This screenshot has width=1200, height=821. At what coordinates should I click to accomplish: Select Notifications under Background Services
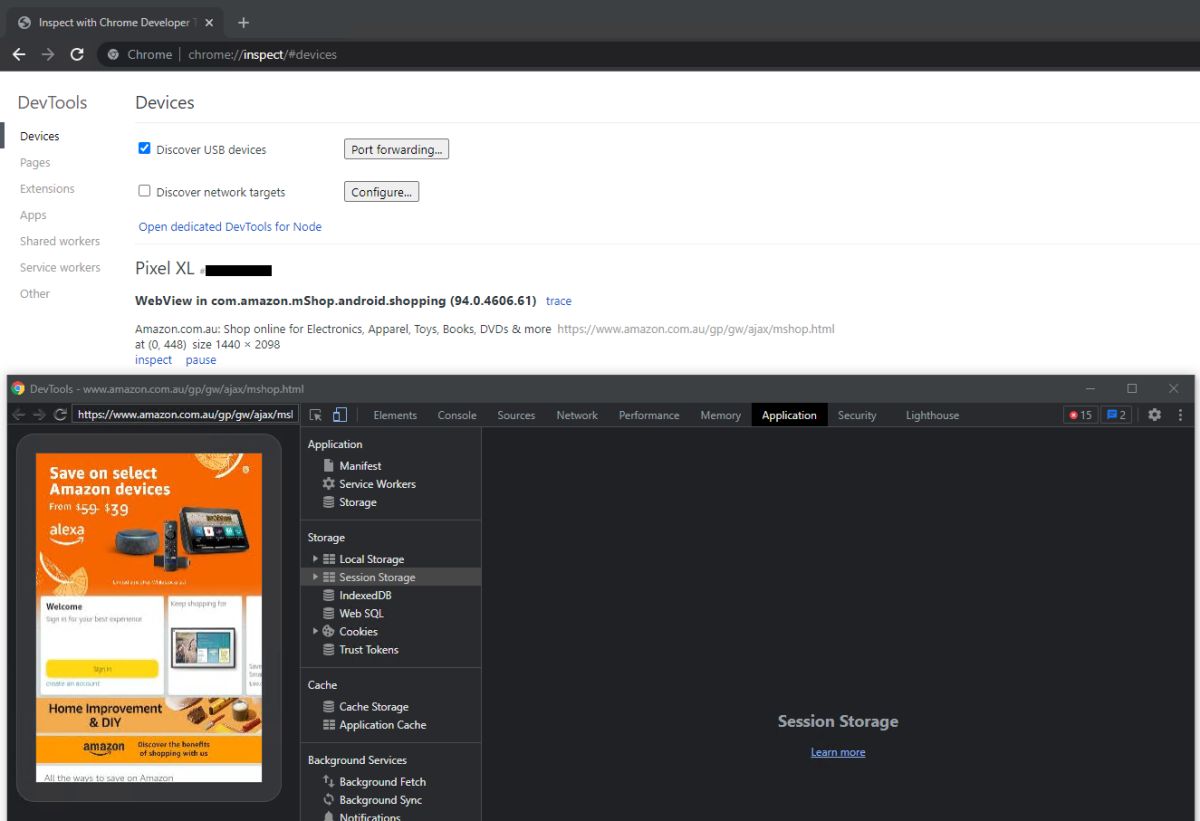(x=369, y=816)
